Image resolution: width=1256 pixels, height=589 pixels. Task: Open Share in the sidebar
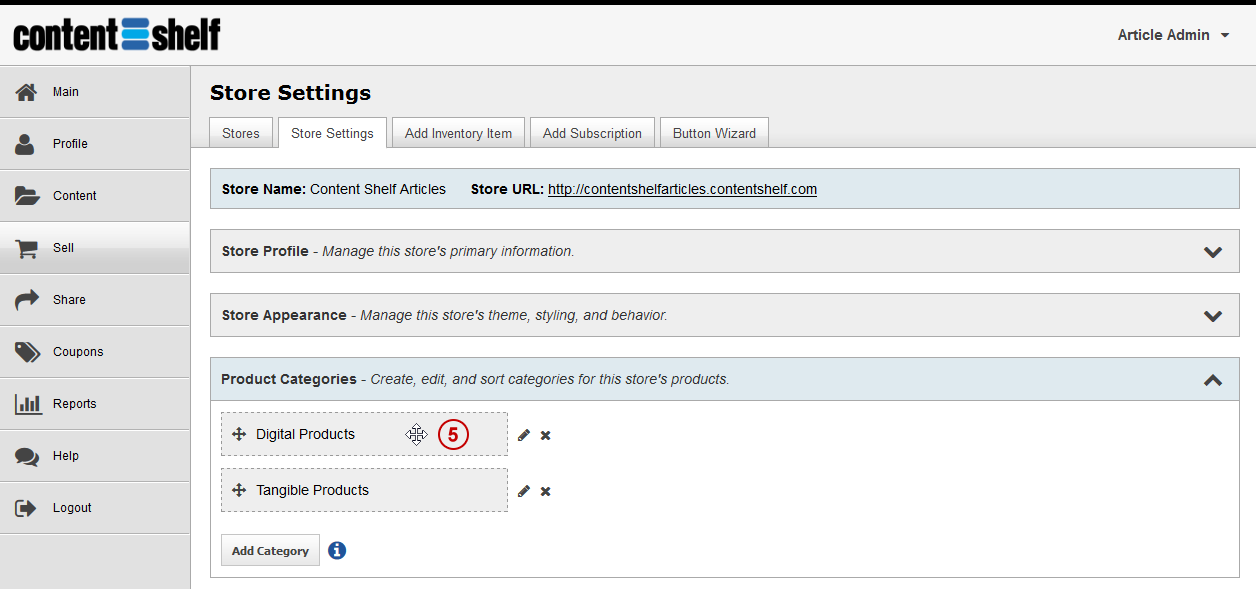pyautogui.click(x=95, y=300)
